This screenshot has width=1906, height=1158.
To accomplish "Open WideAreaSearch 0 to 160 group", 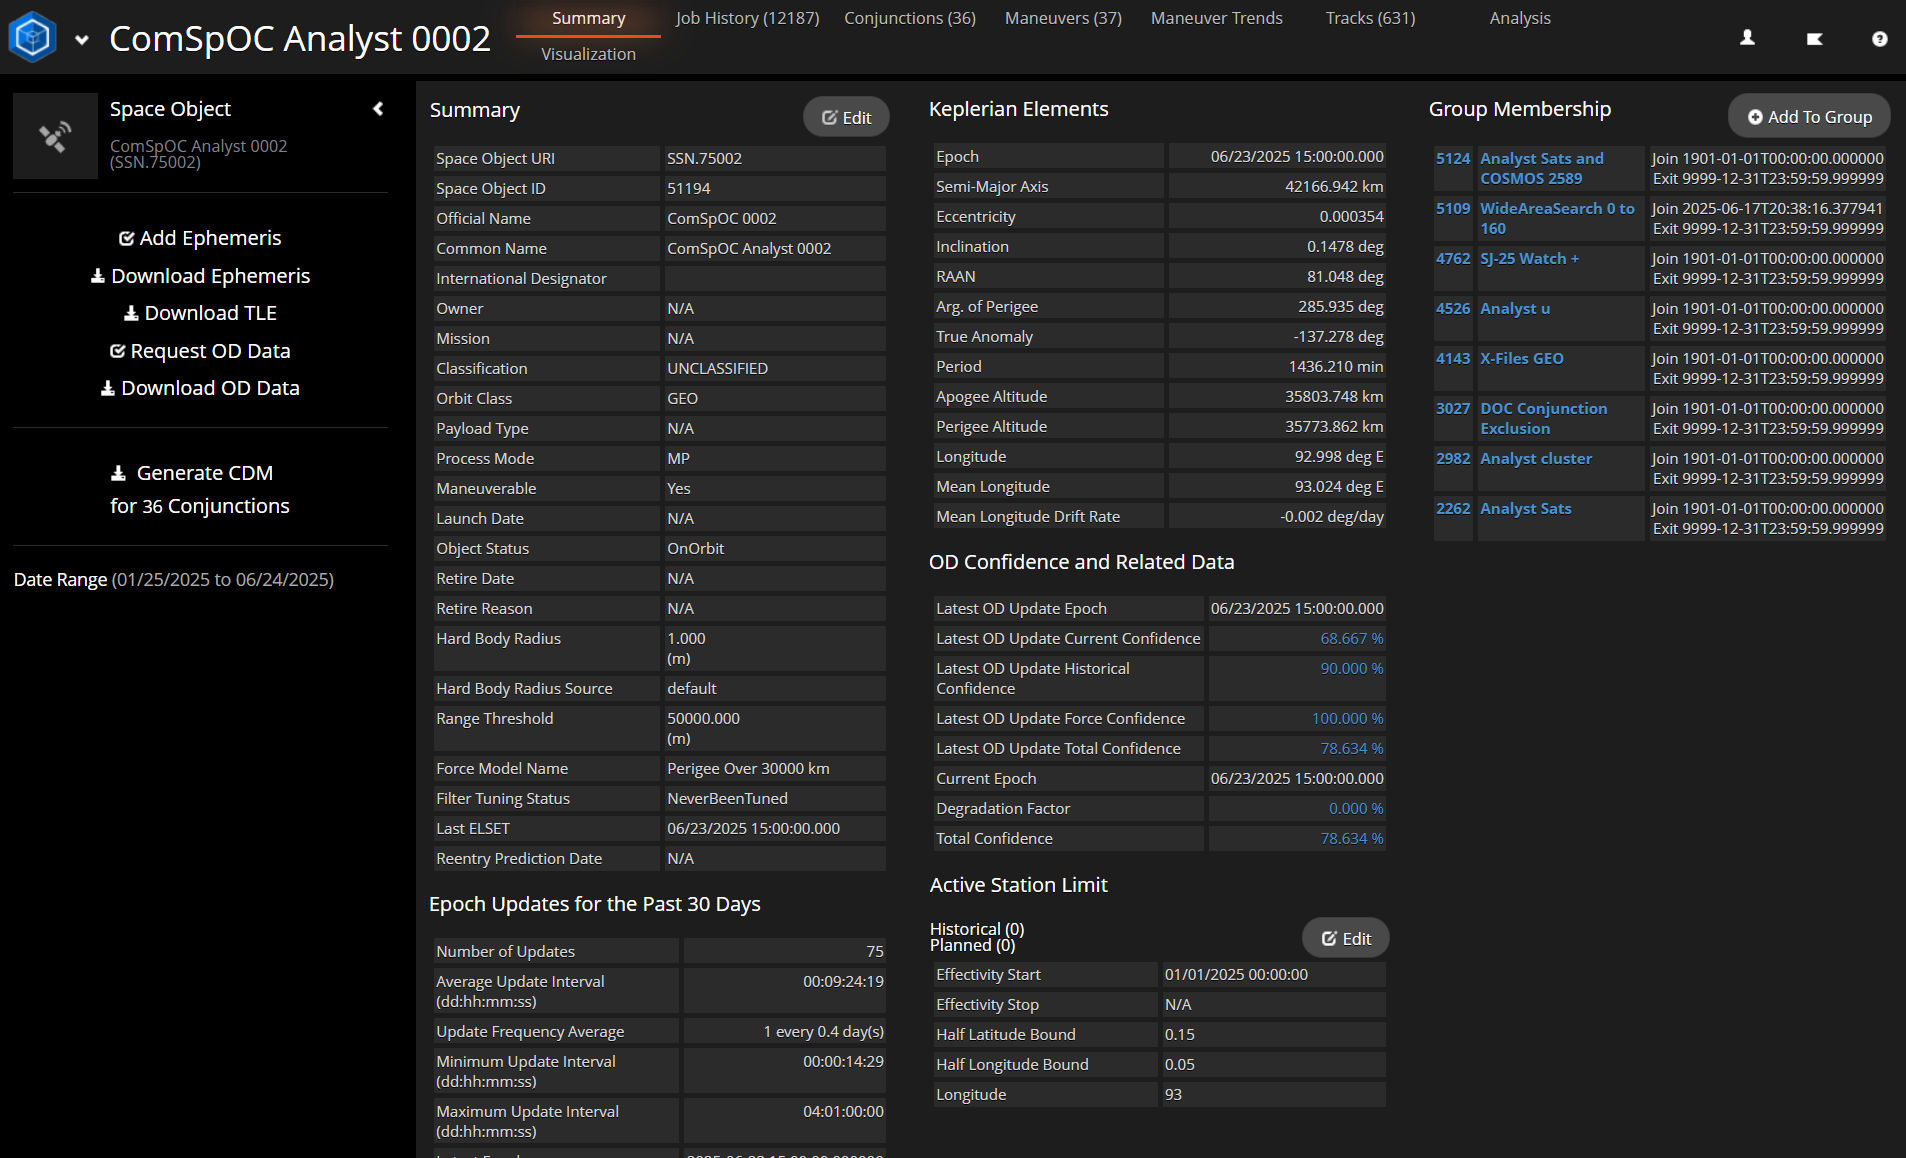I will tap(1557, 218).
